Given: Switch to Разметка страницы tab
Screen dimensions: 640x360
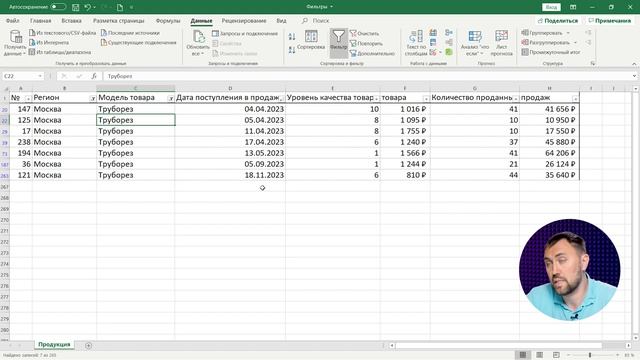Looking at the screenshot, I should tap(118, 20).
